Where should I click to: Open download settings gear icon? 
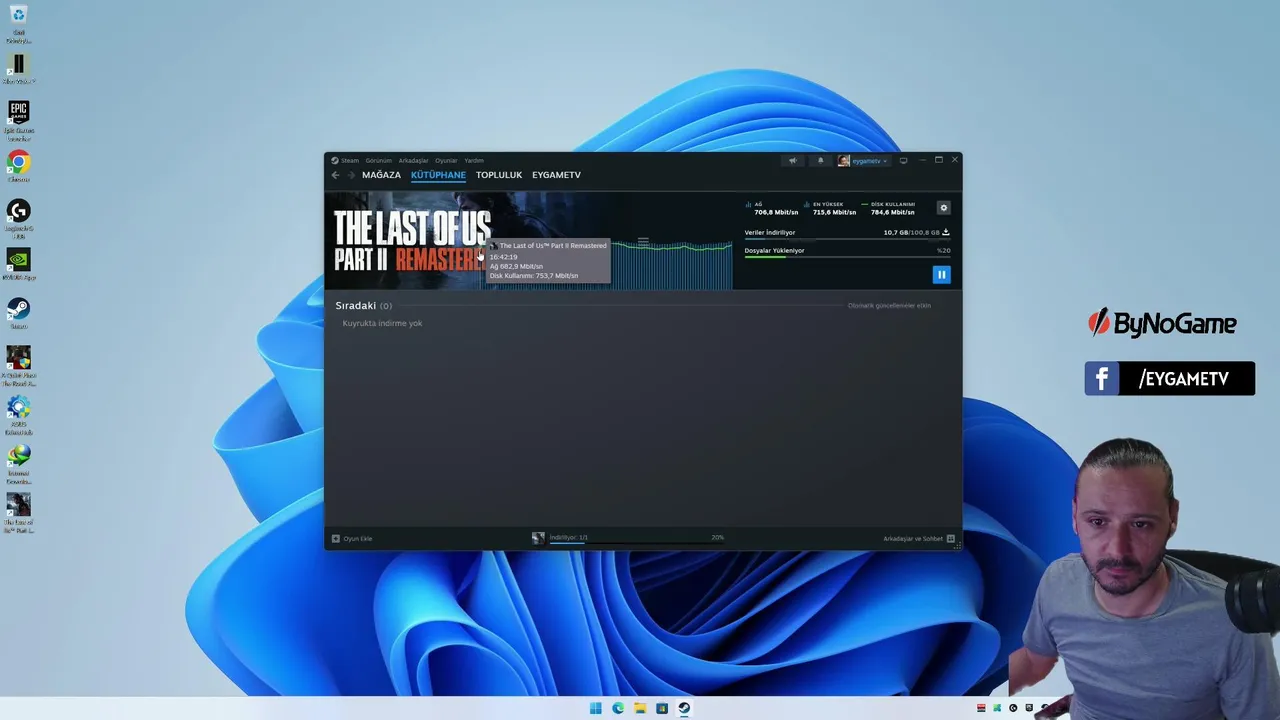(x=943, y=208)
